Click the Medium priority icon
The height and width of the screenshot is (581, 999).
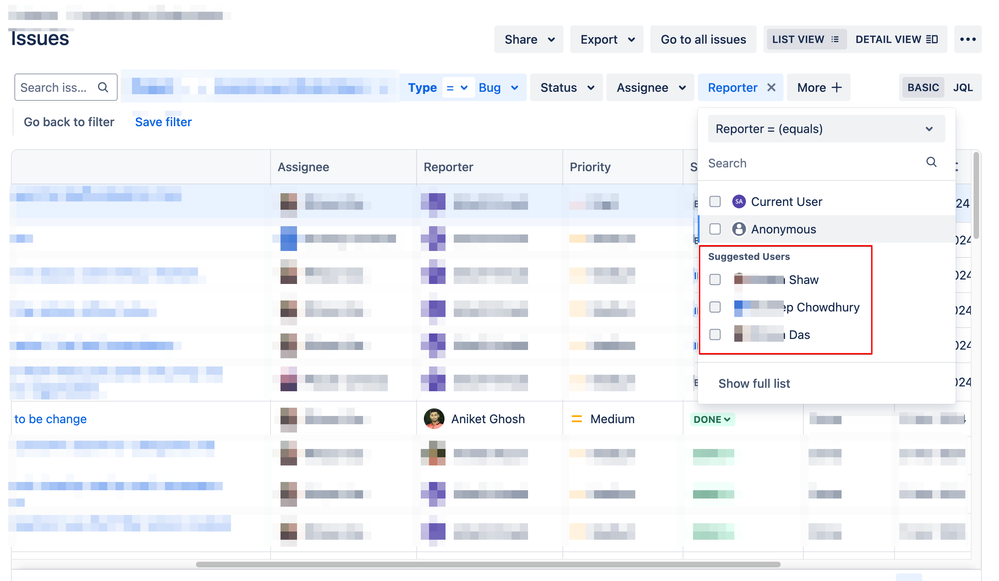[576, 419]
